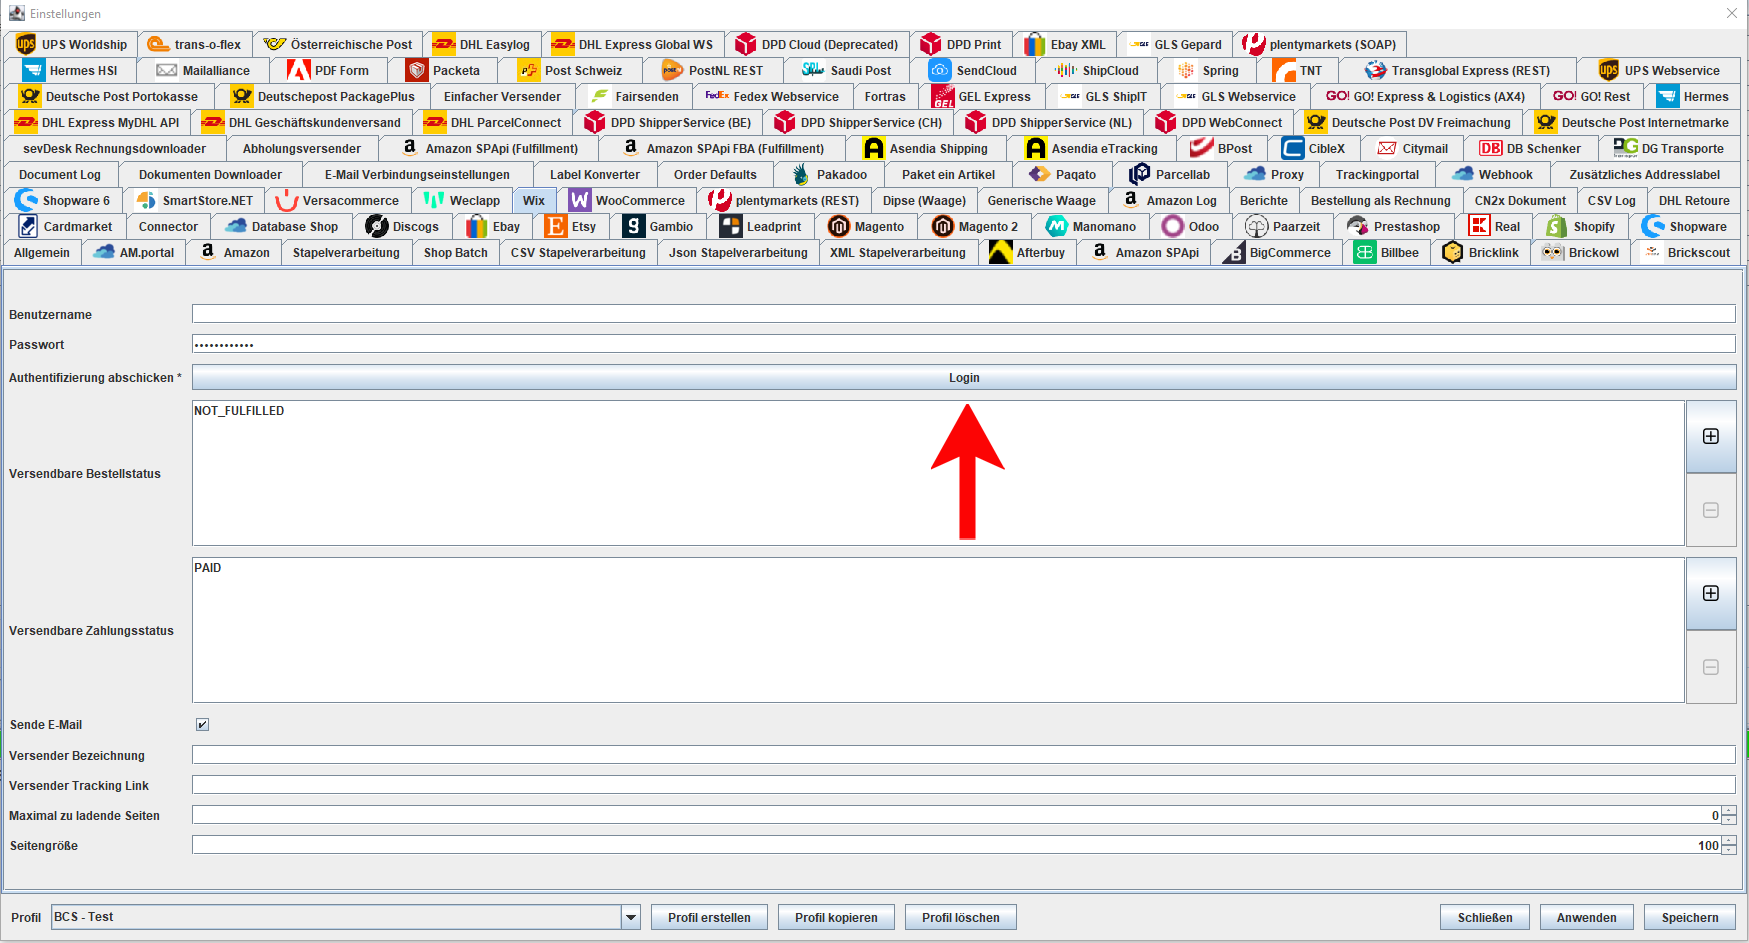Click Profil löschen button
The height and width of the screenshot is (943, 1749).
click(x=961, y=917)
